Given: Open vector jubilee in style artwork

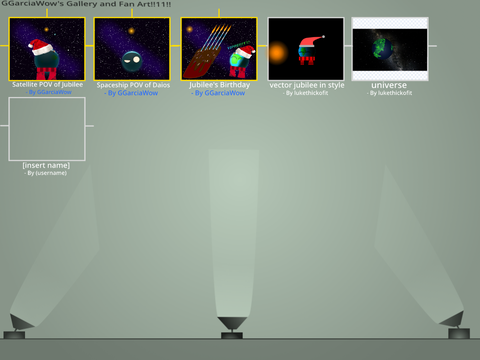Looking at the screenshot, I should [306, 49].
